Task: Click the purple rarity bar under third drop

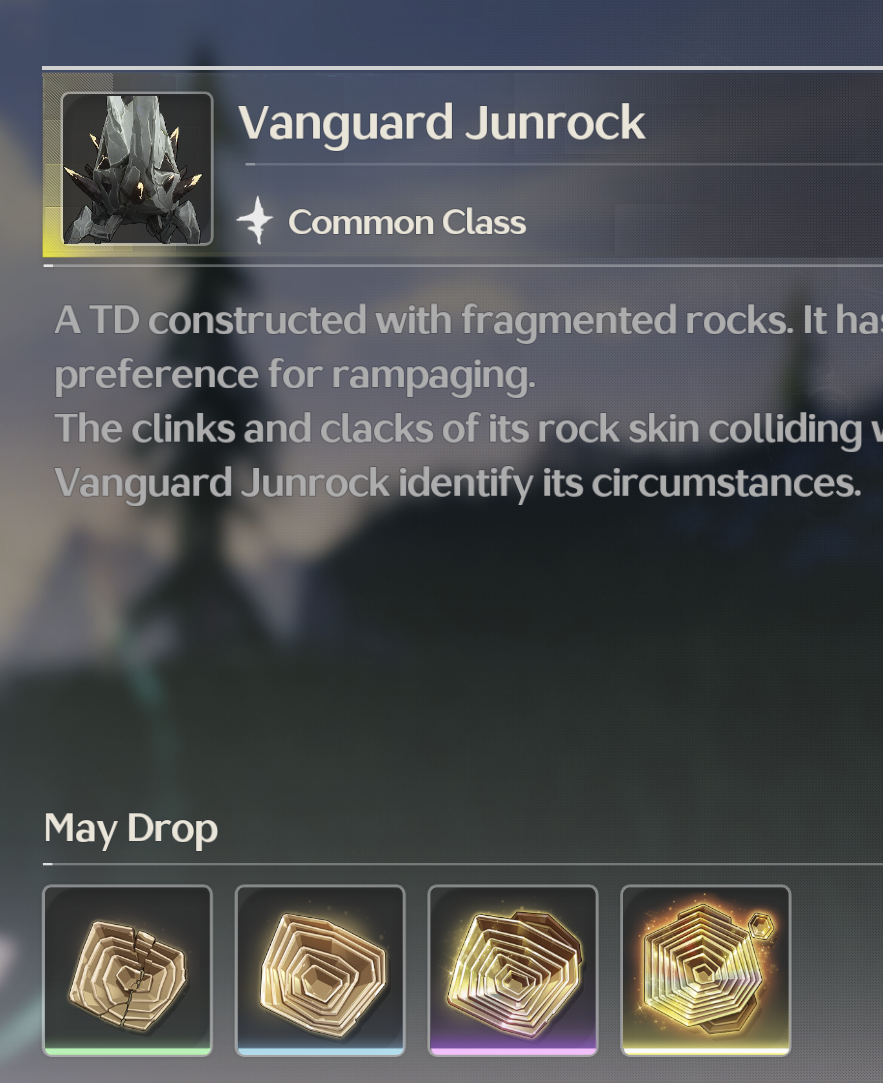Action: tap(513, 1052)
